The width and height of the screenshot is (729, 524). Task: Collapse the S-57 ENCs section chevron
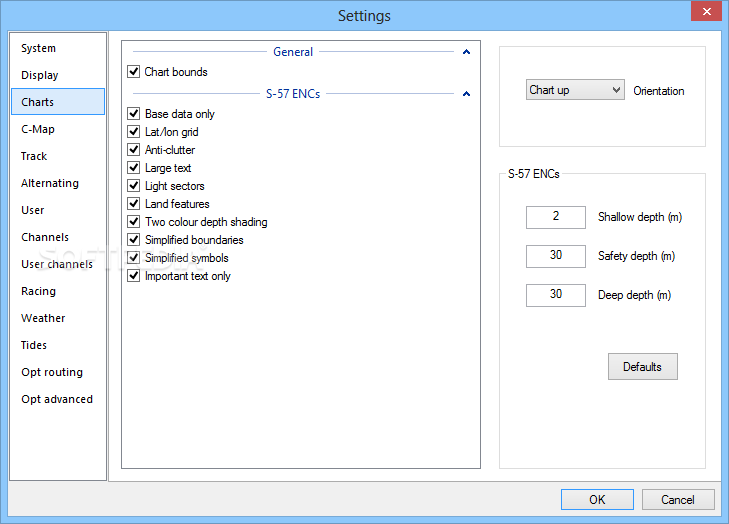(x=466, y=94)
